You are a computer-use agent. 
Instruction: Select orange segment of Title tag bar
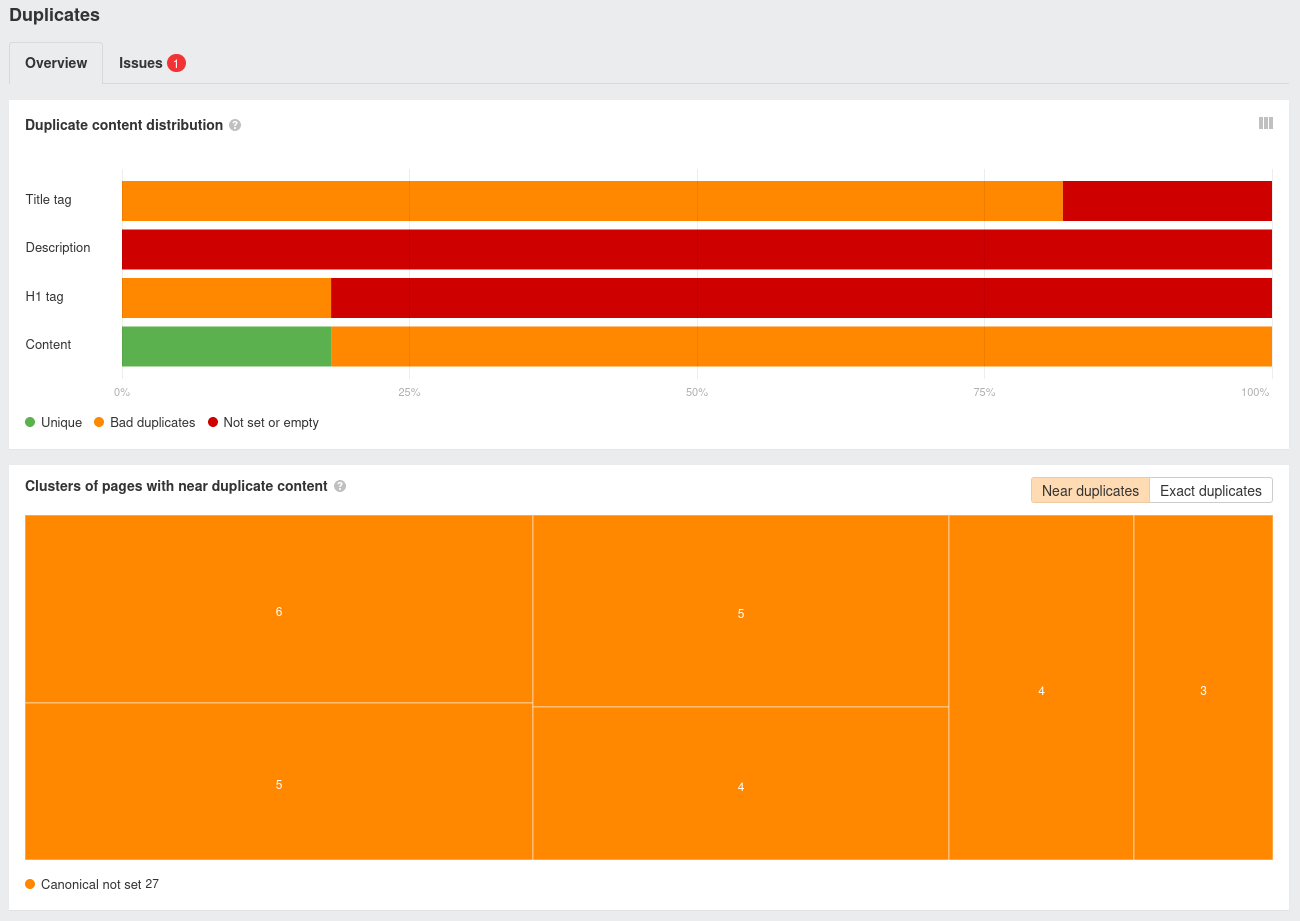coord(592,201)
